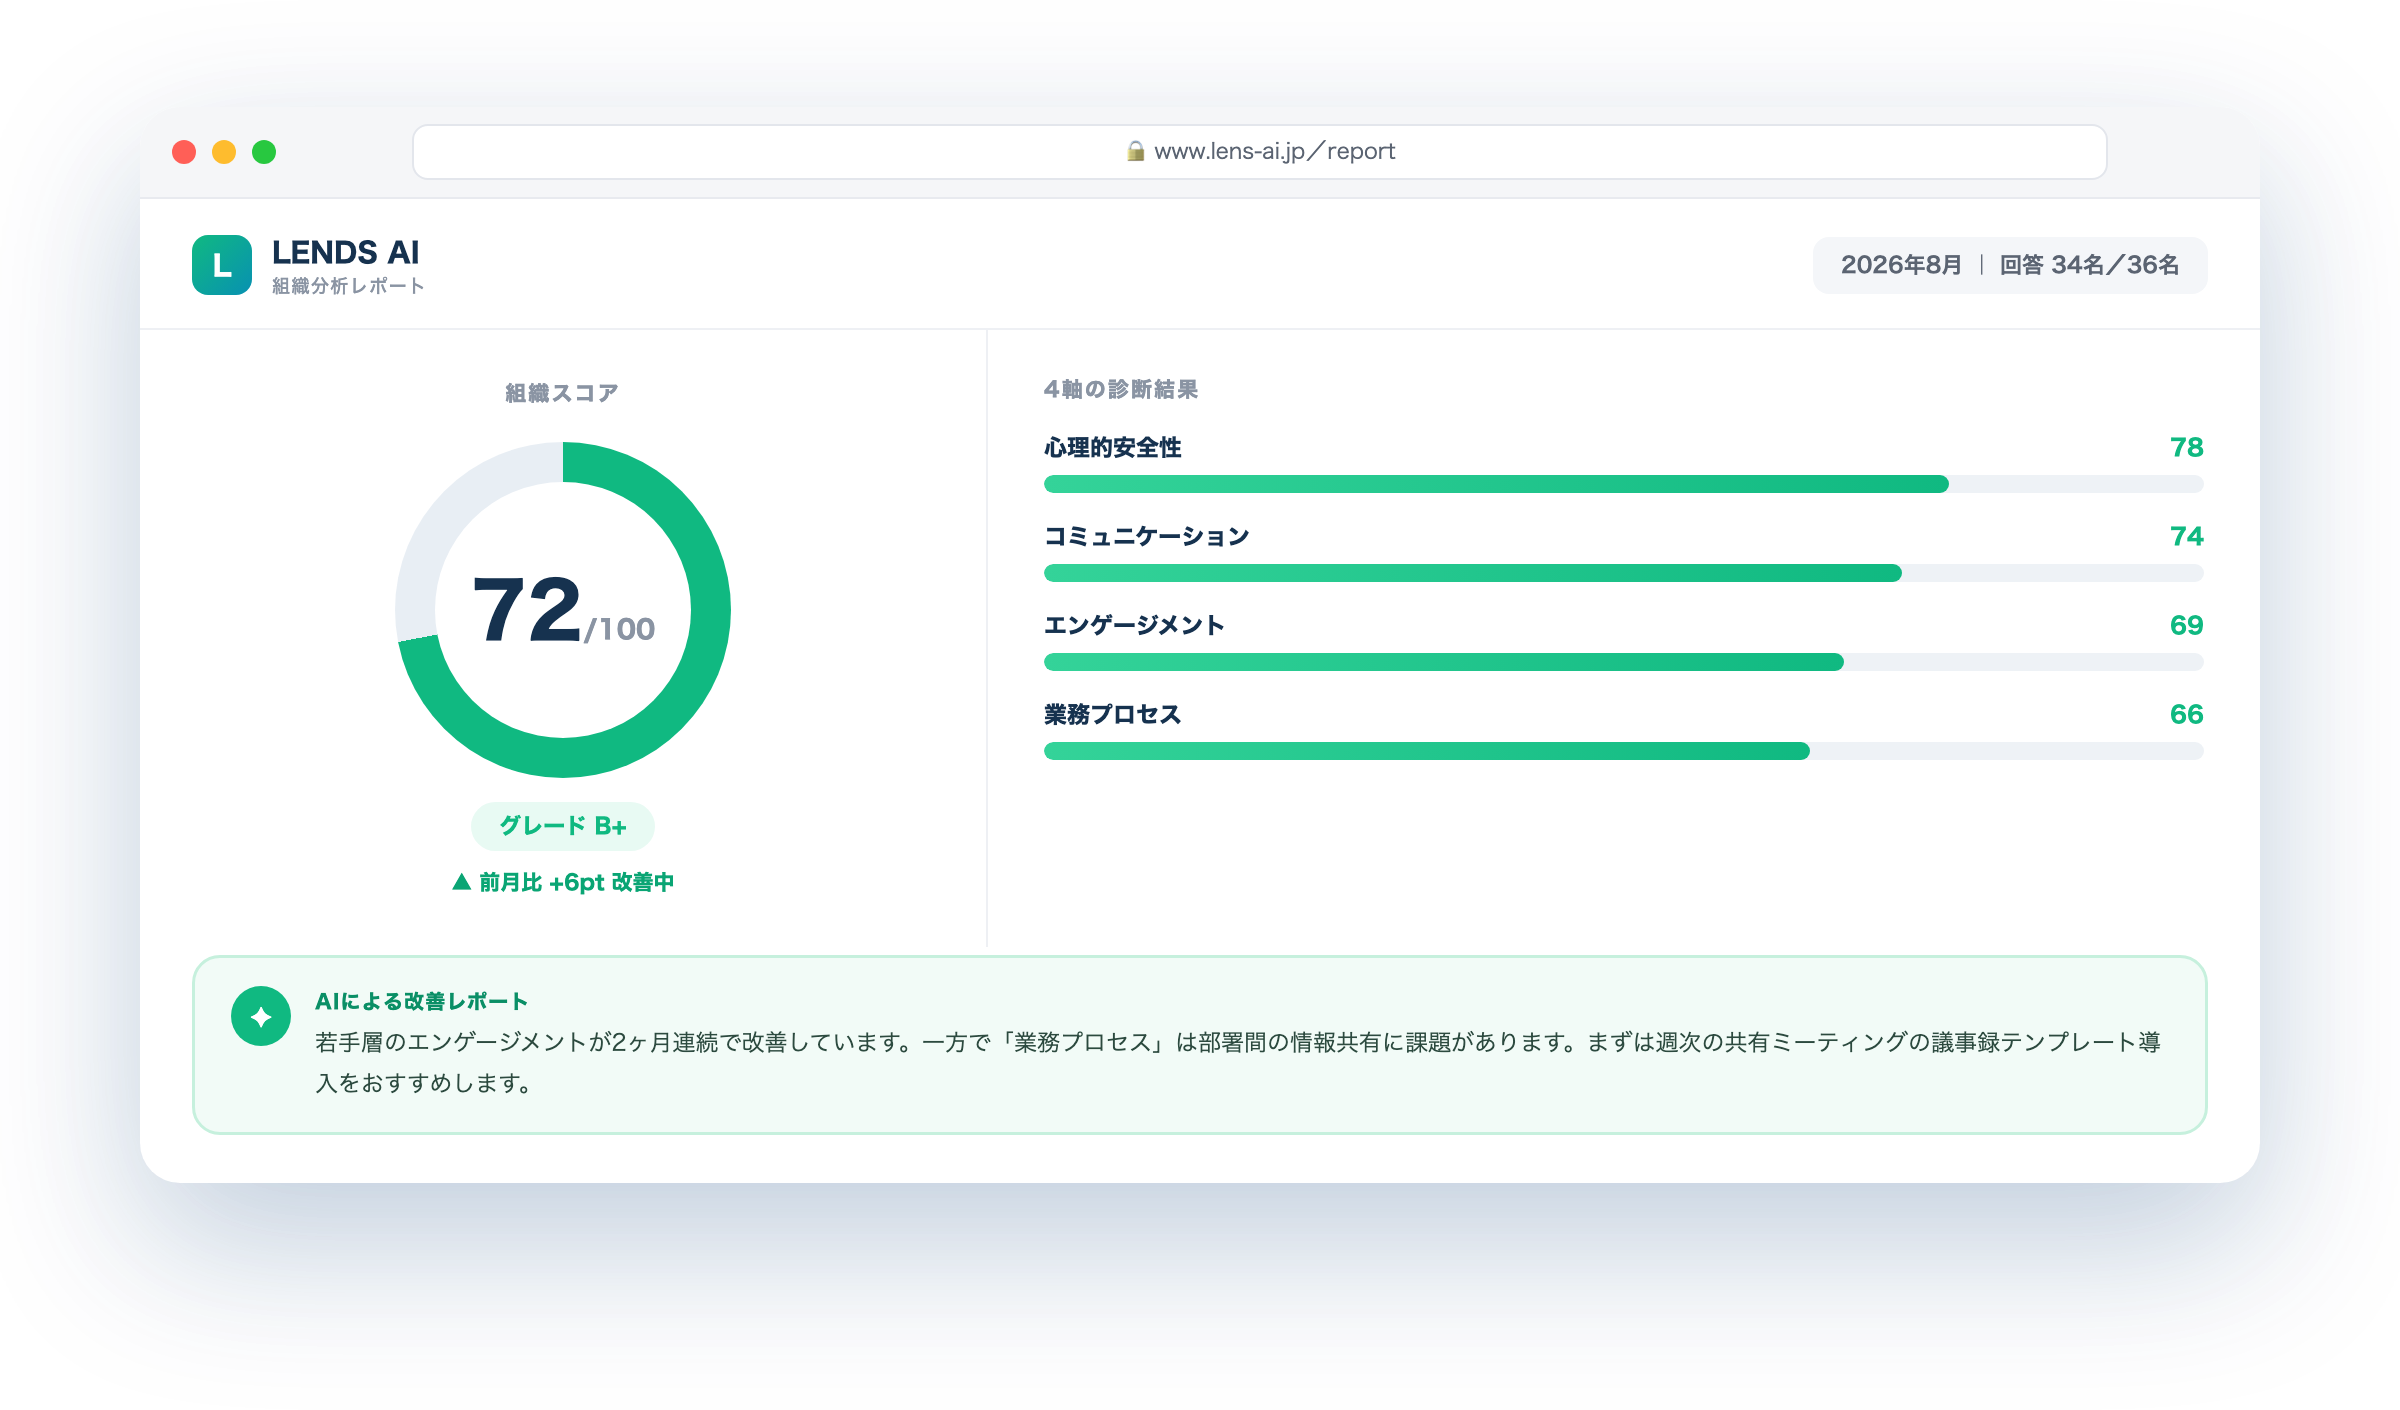Screen dimensions: 2400x1410
Task: Click the green LENDS AI logo icon
Action: click(222, 265)
